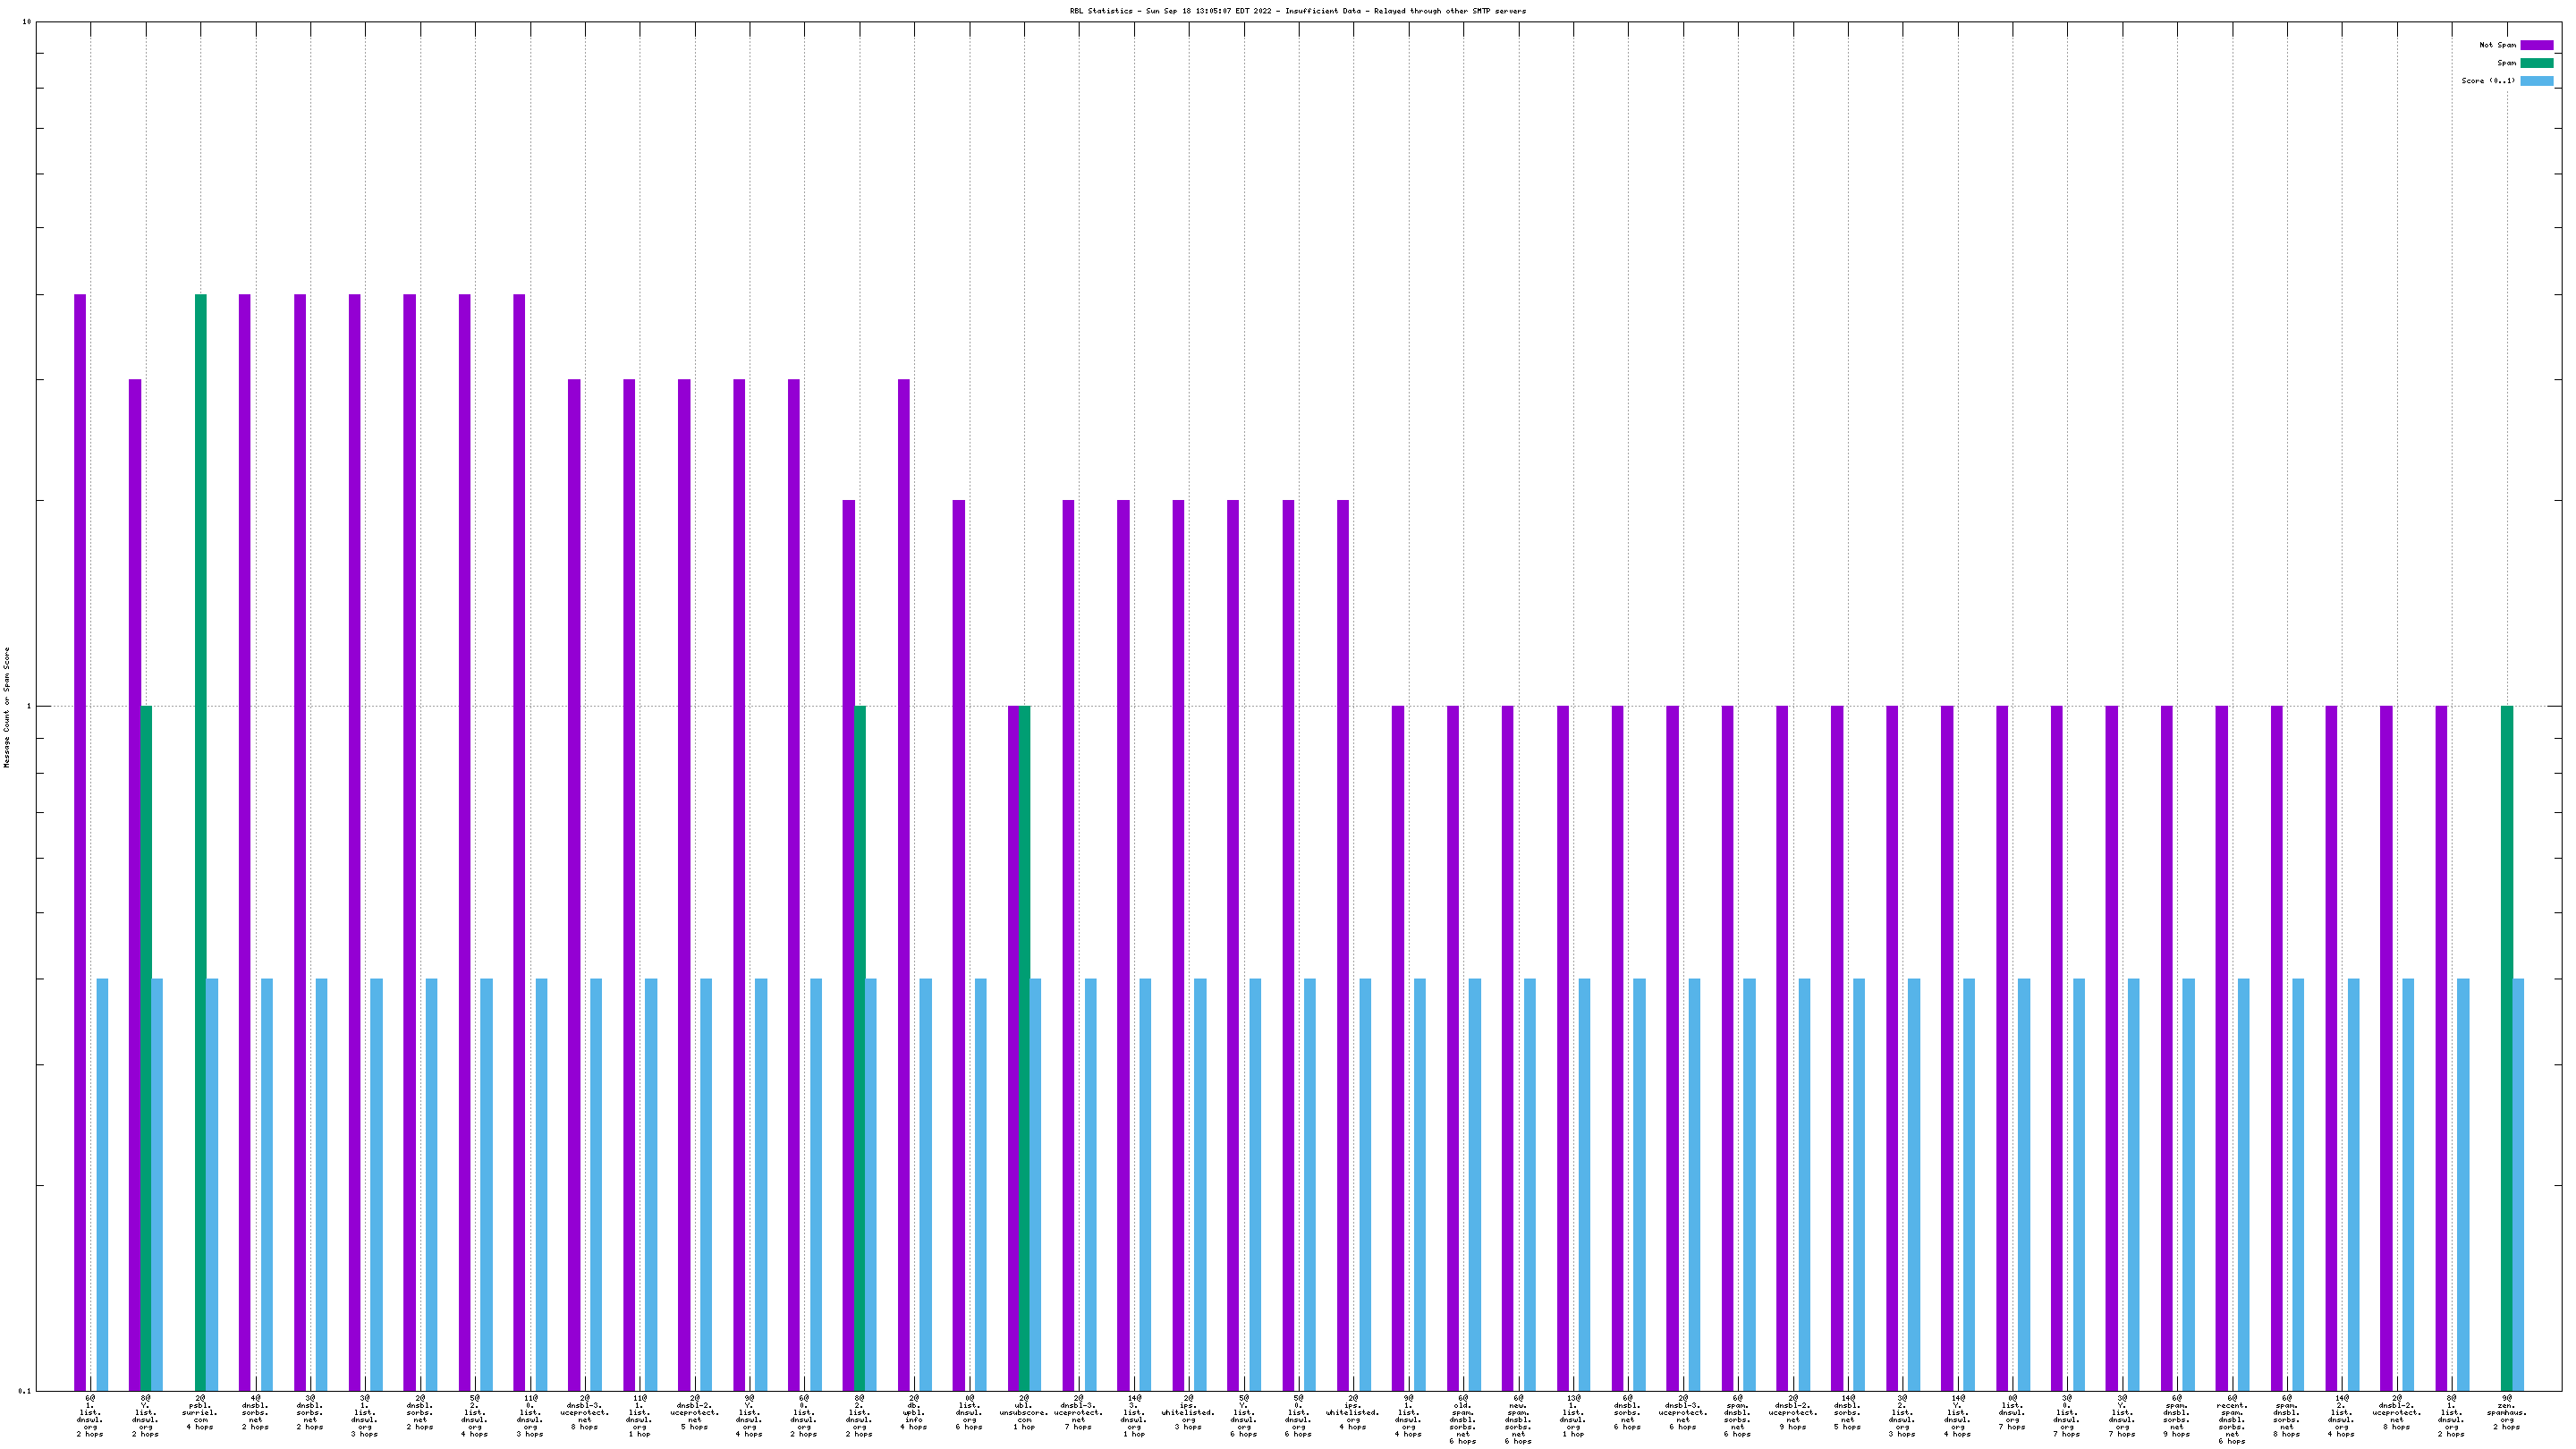Click the y-axis tick label 1

(28, 707)
